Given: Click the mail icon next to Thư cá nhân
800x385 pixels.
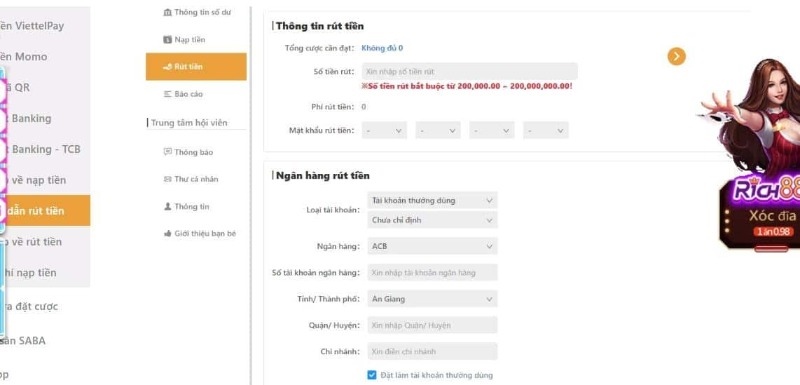Looking at the screenshot, I should [167, 179].
